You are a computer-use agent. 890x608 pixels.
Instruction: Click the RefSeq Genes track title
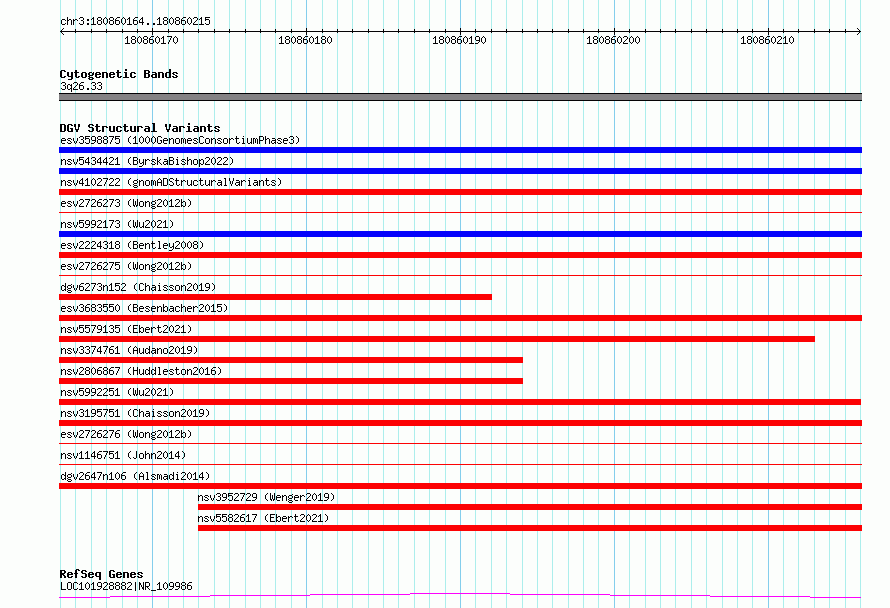[x=101, y=574]
